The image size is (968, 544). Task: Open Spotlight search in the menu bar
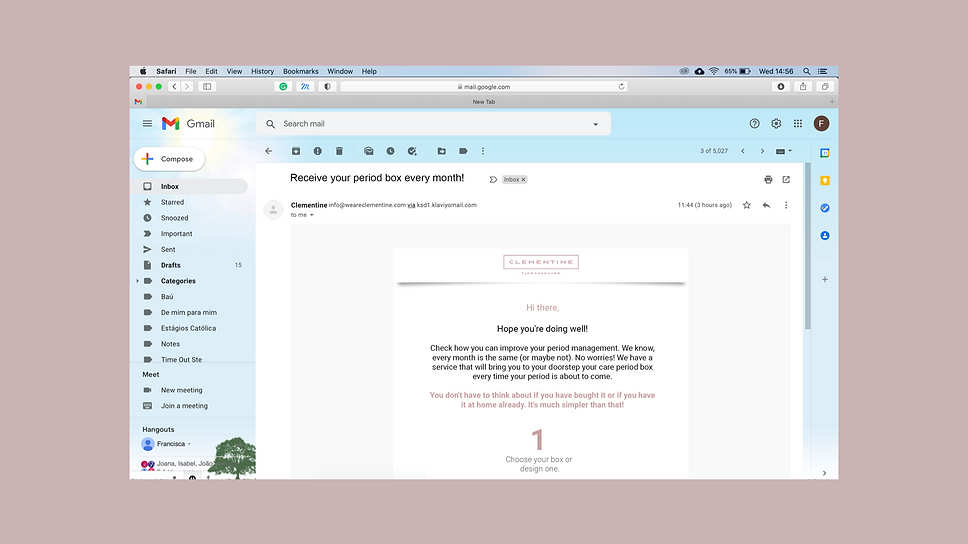point(806,71)
